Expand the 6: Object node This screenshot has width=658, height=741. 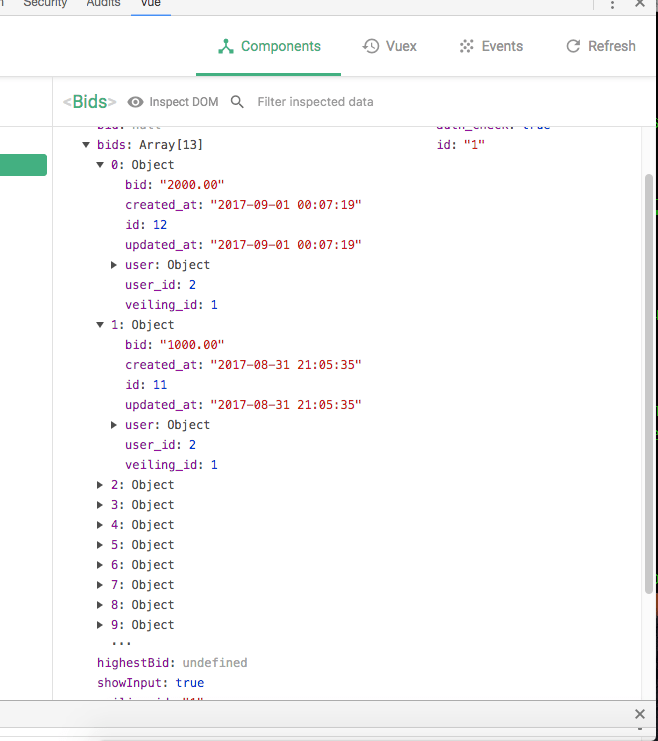point(100,565)
